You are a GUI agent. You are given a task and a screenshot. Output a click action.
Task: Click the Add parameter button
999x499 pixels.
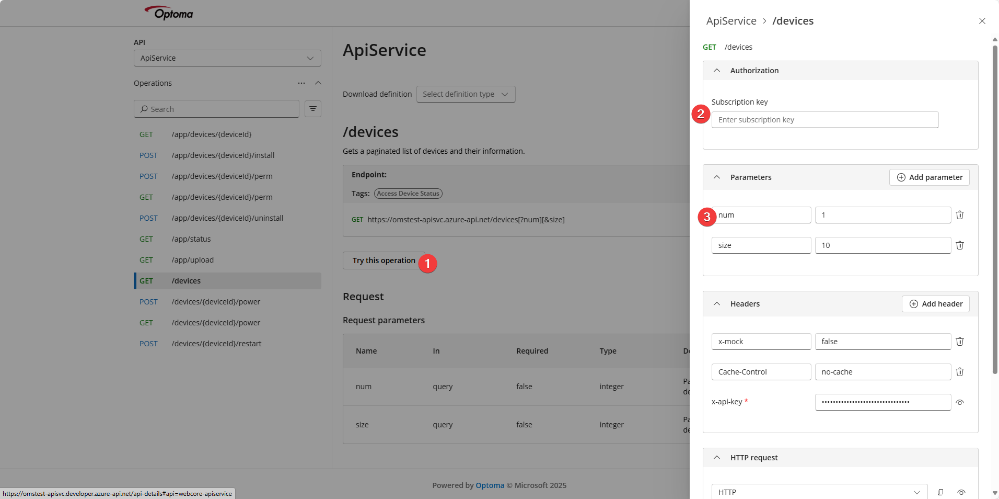tap(929, 177)
